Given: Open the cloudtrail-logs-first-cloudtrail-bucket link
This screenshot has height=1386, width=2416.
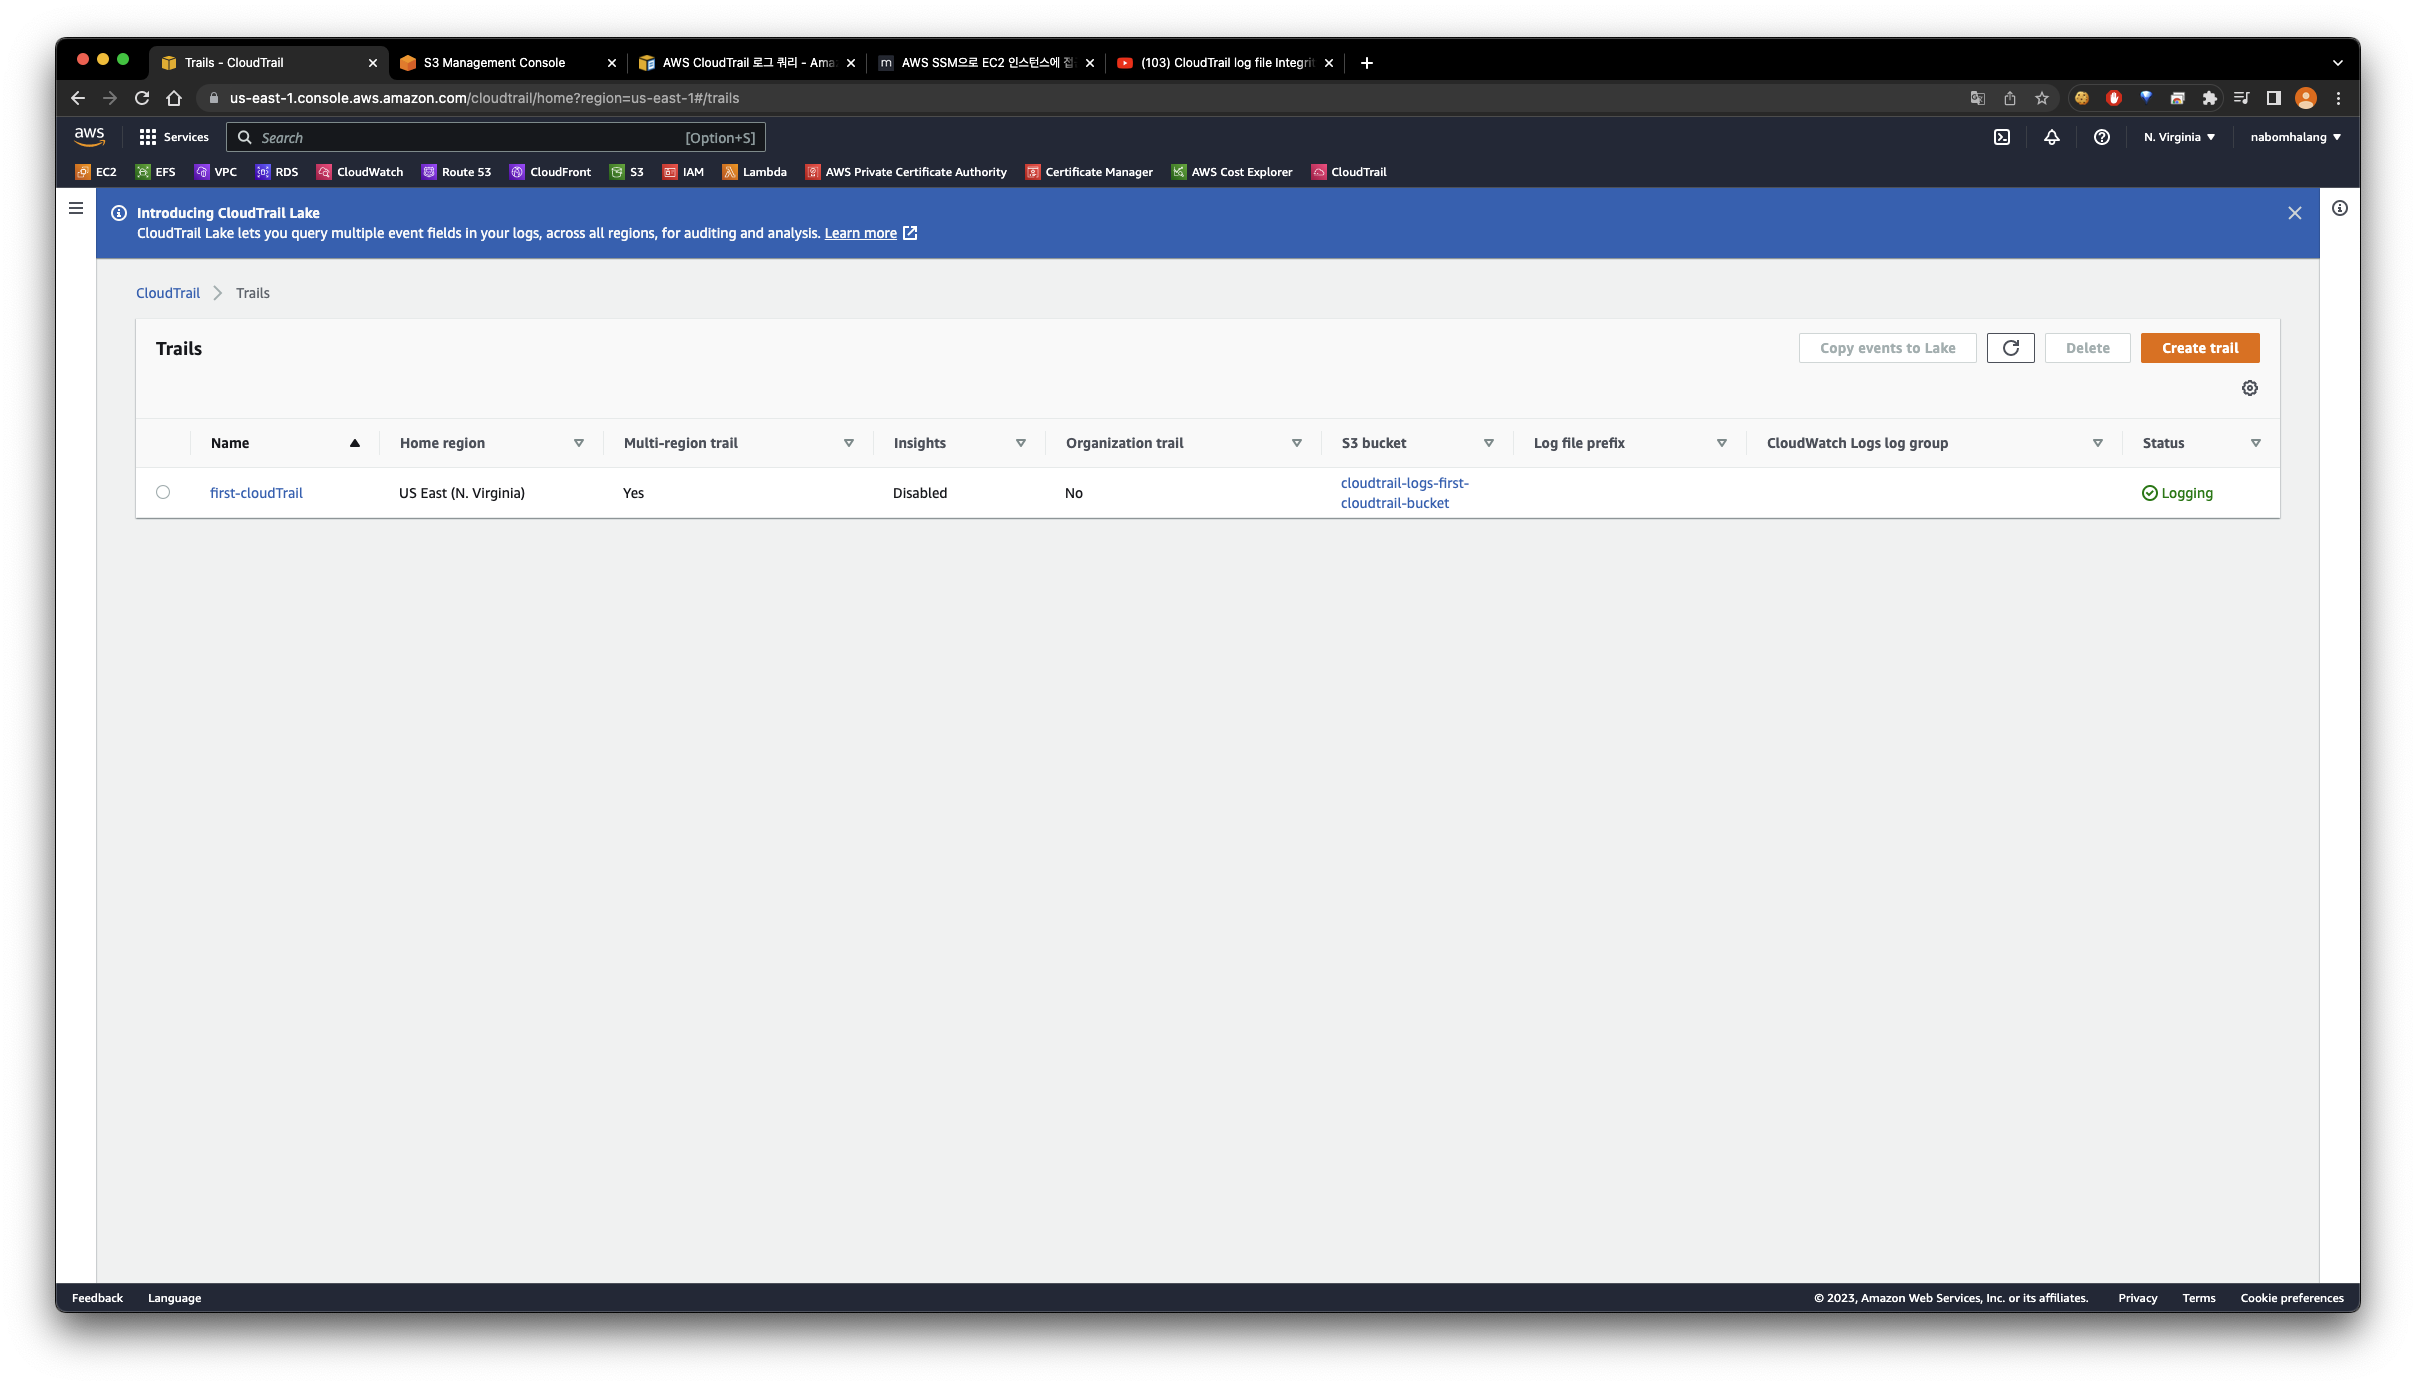Looking at the screenshot, I should pos(1405,493).
